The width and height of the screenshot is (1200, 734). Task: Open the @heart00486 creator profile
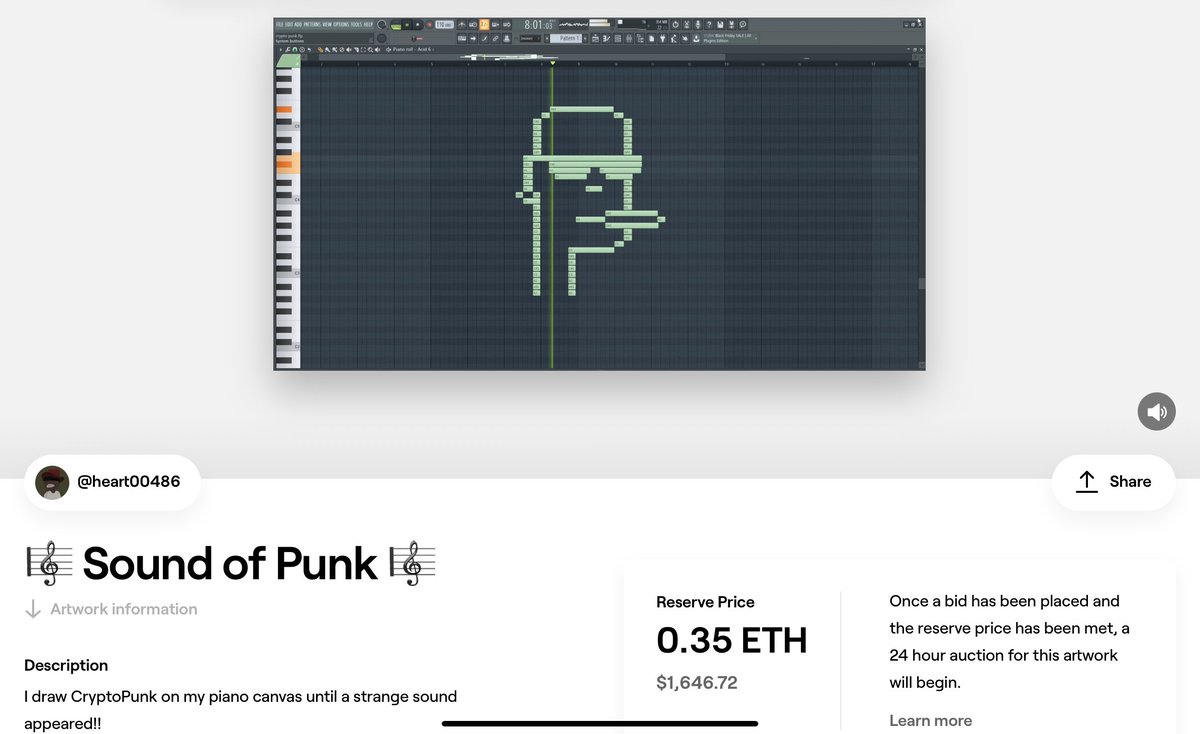pyautogui.click(x=112, y=482)
